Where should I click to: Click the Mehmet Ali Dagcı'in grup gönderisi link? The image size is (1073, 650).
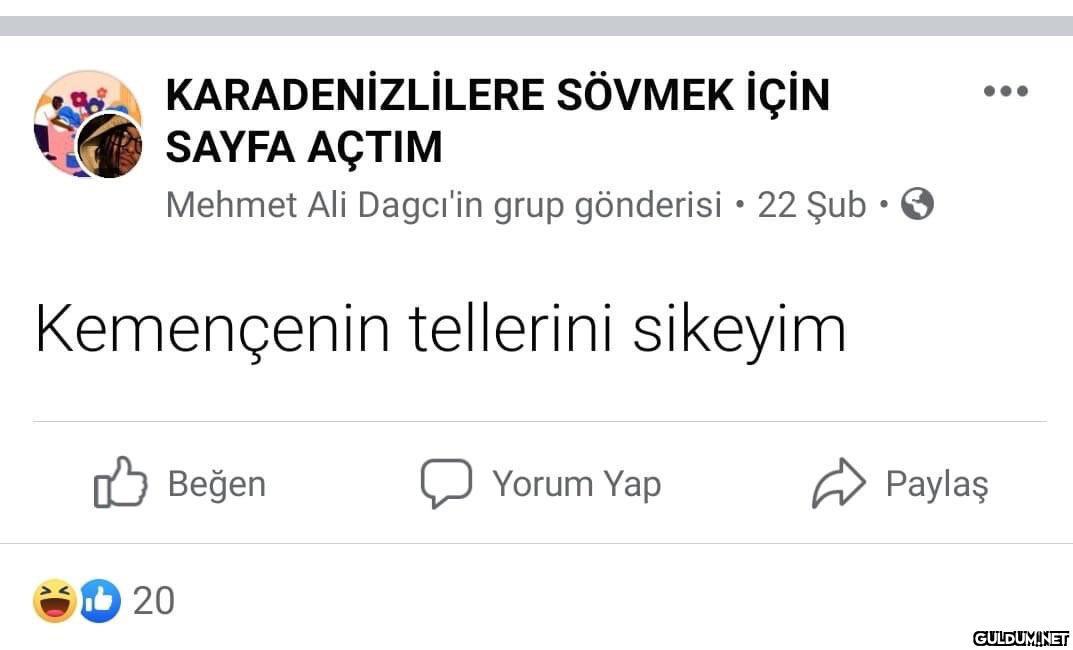click(x=443, y=205)
